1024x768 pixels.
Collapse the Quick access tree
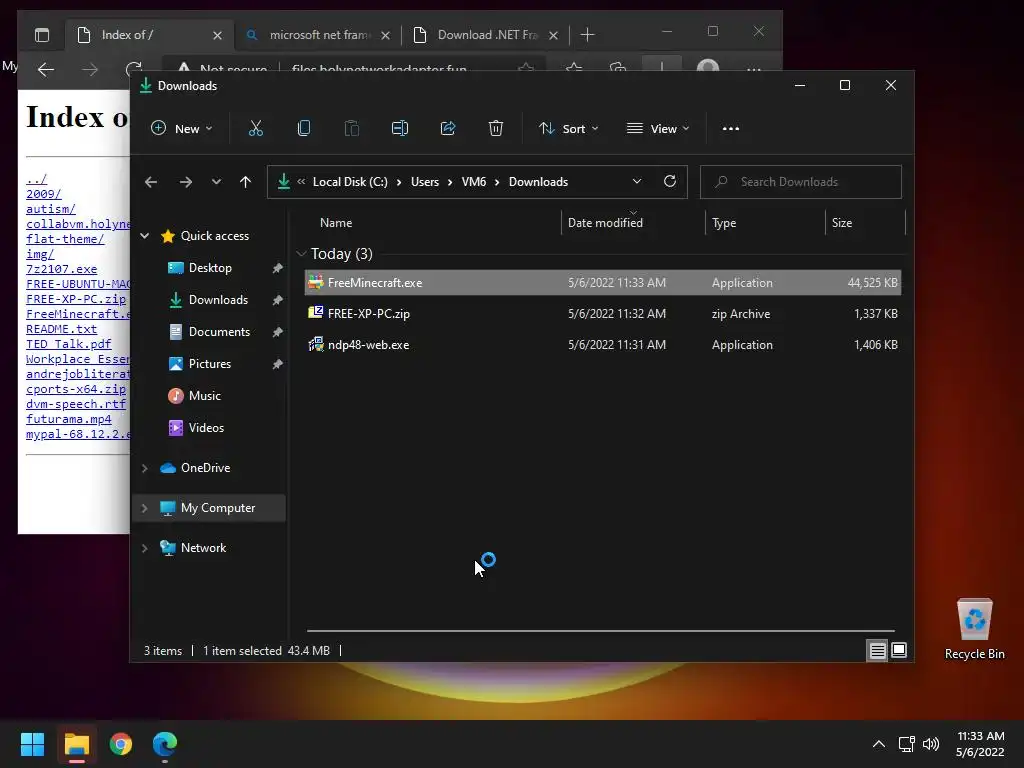tap(145, 236)
